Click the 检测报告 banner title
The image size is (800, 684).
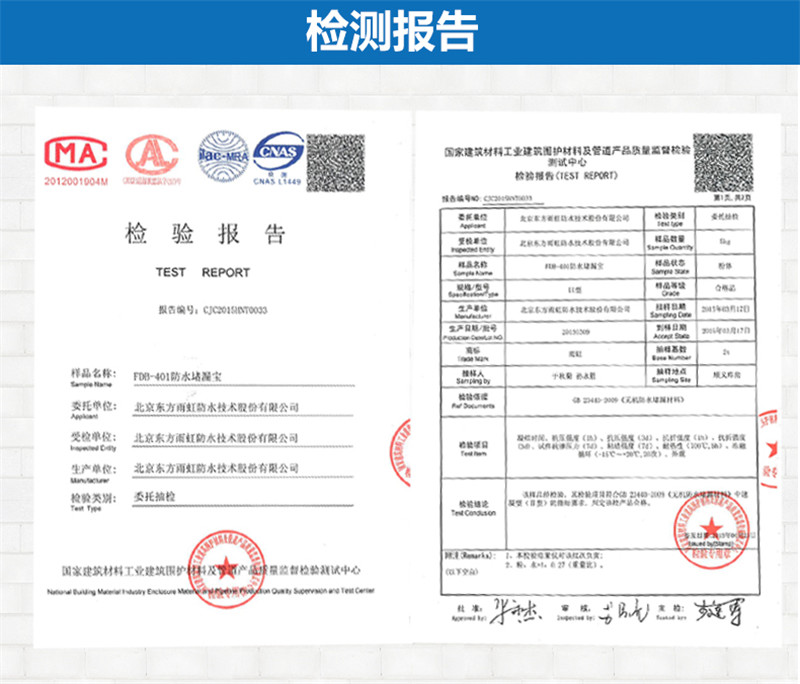[x=400, y=31]
